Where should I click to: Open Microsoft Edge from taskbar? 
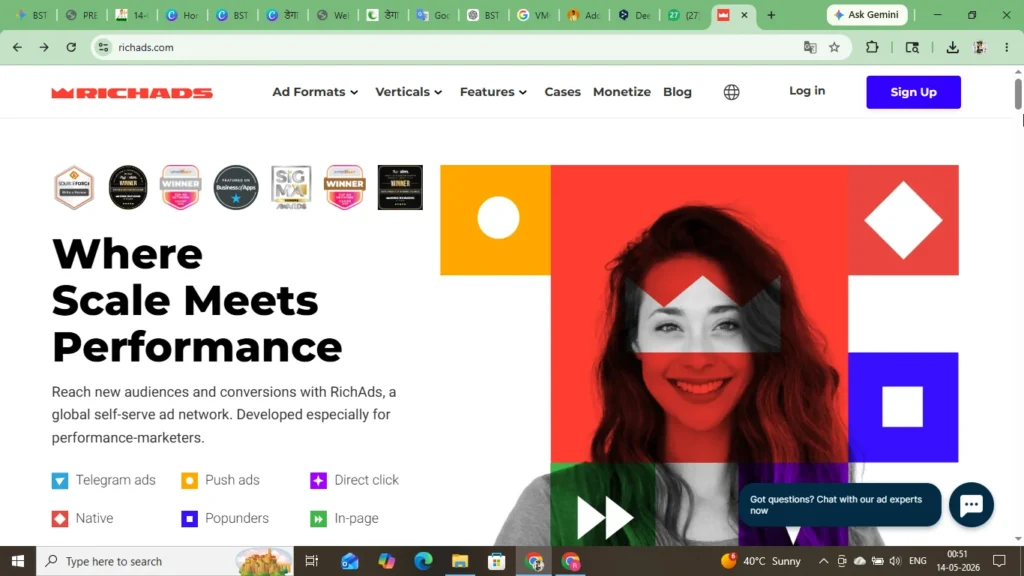point(423,561)
